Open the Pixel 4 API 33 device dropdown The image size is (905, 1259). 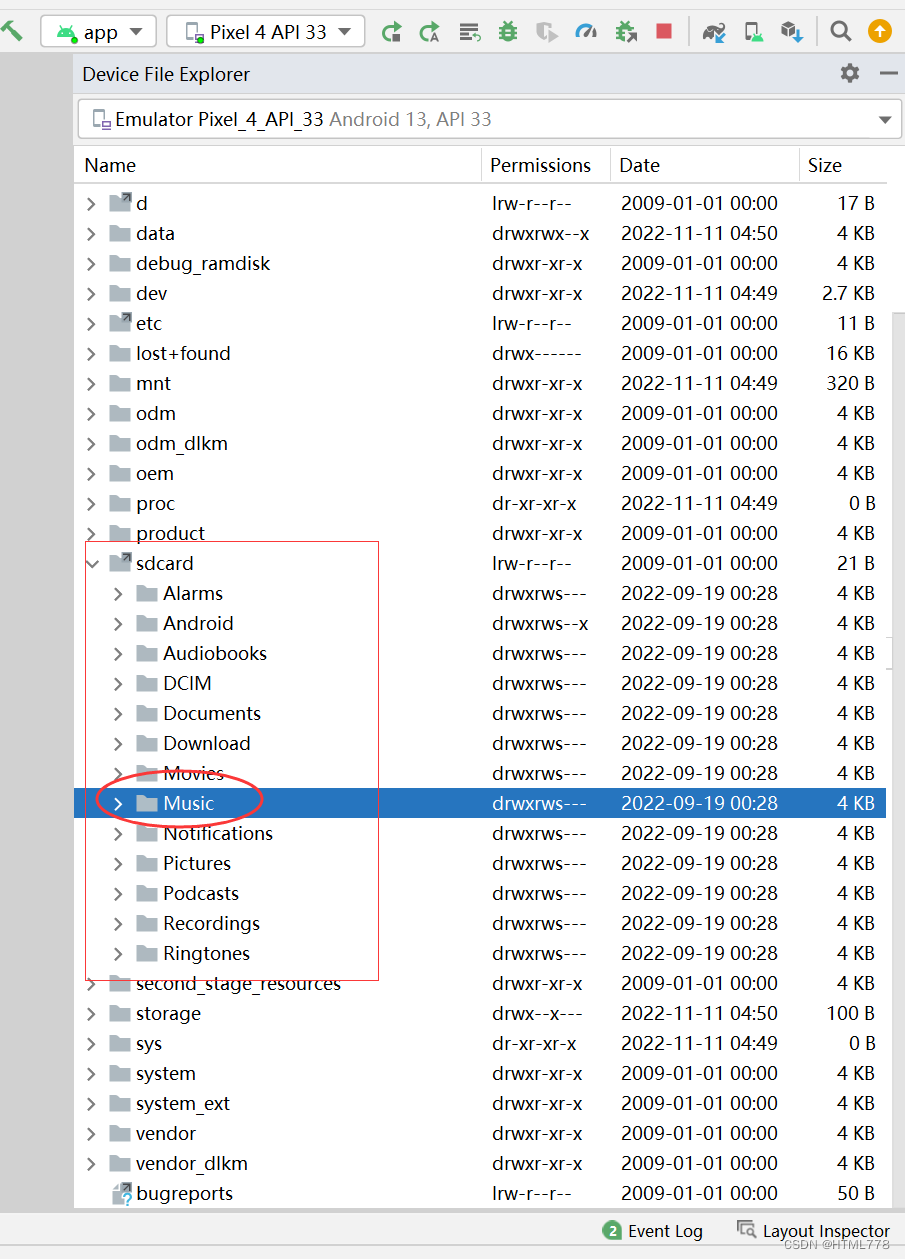pos(265,32)
